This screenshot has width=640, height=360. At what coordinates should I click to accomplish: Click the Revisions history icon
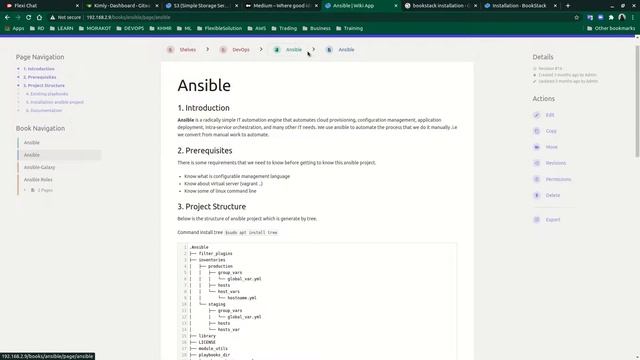(x=537, y=163)
